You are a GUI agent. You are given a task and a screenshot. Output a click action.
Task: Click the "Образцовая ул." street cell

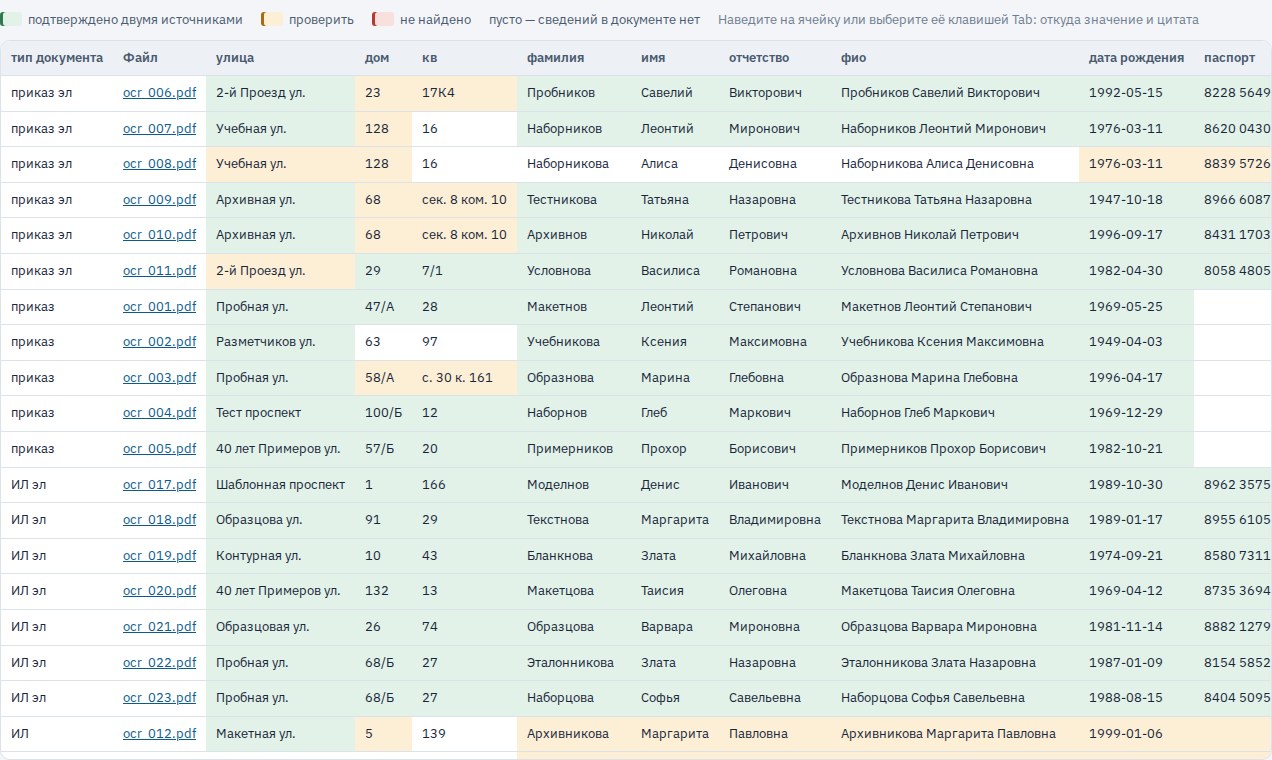[x=280, y=627]
